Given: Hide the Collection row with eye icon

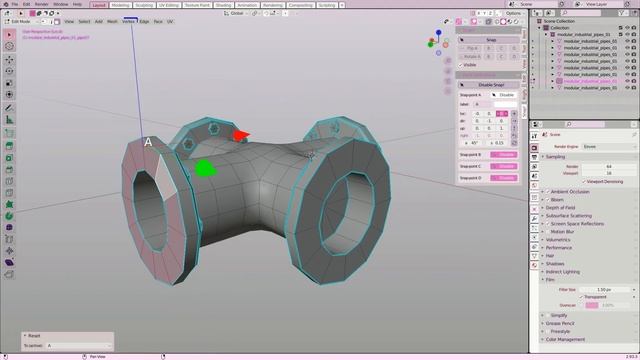Looking at the screenshot, I should [x=627, y=28].
